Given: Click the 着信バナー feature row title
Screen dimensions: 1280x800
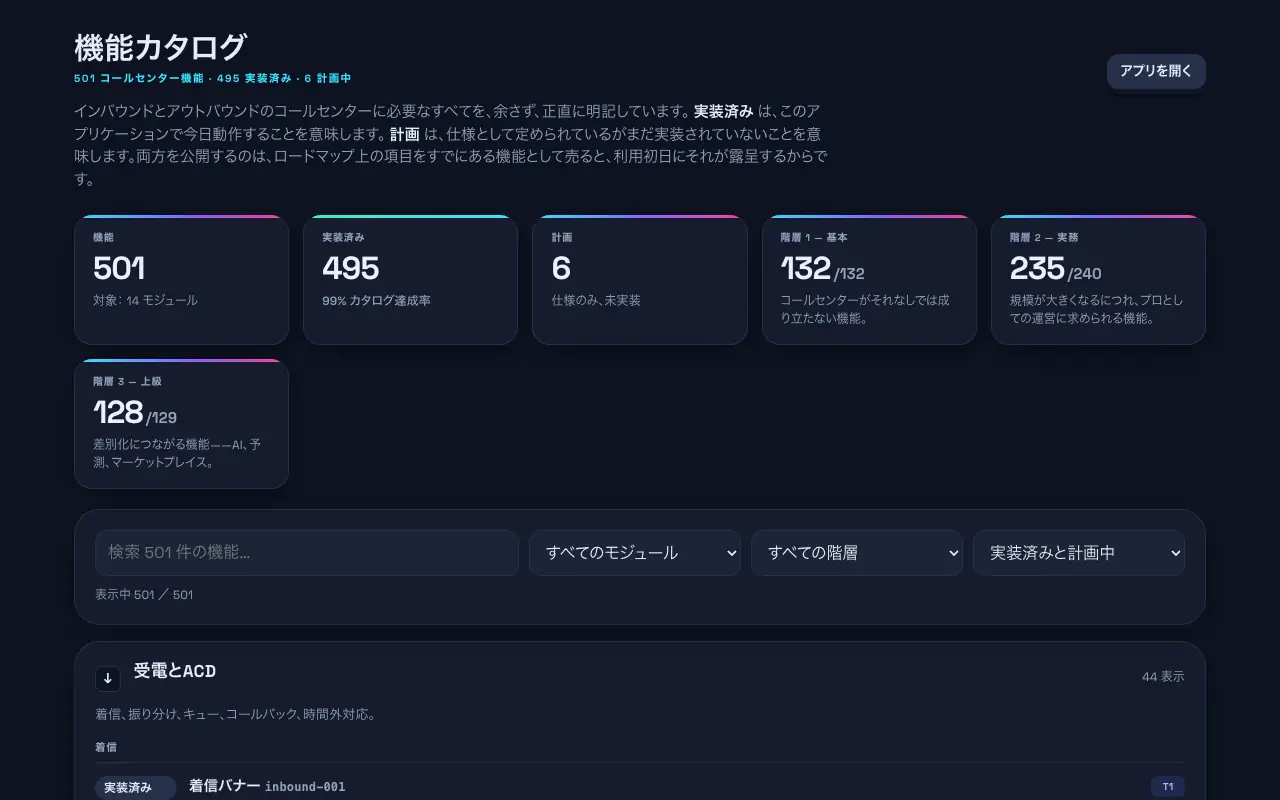Looking at the screenshot, I should [x=225, y=786].
